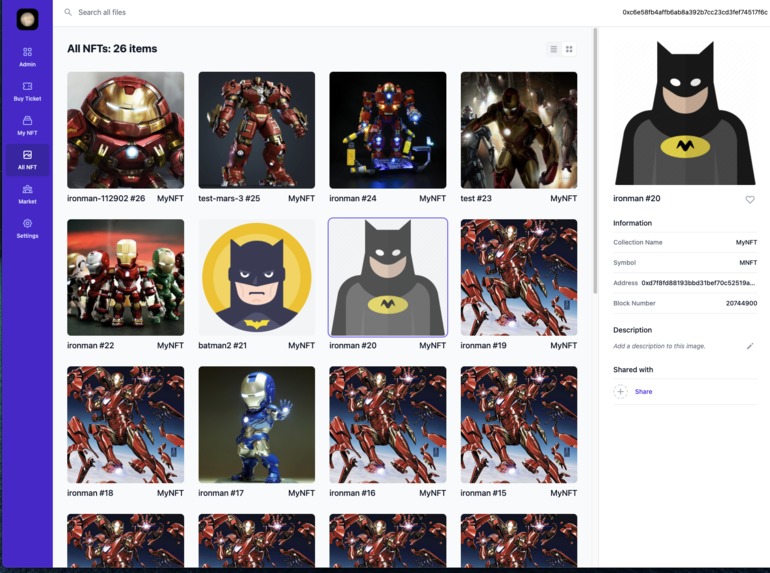Image resolution: width=770 pixels, height=573 pixels.
Task: Select the All NFT sidebar icon
Action: point(28,155)
